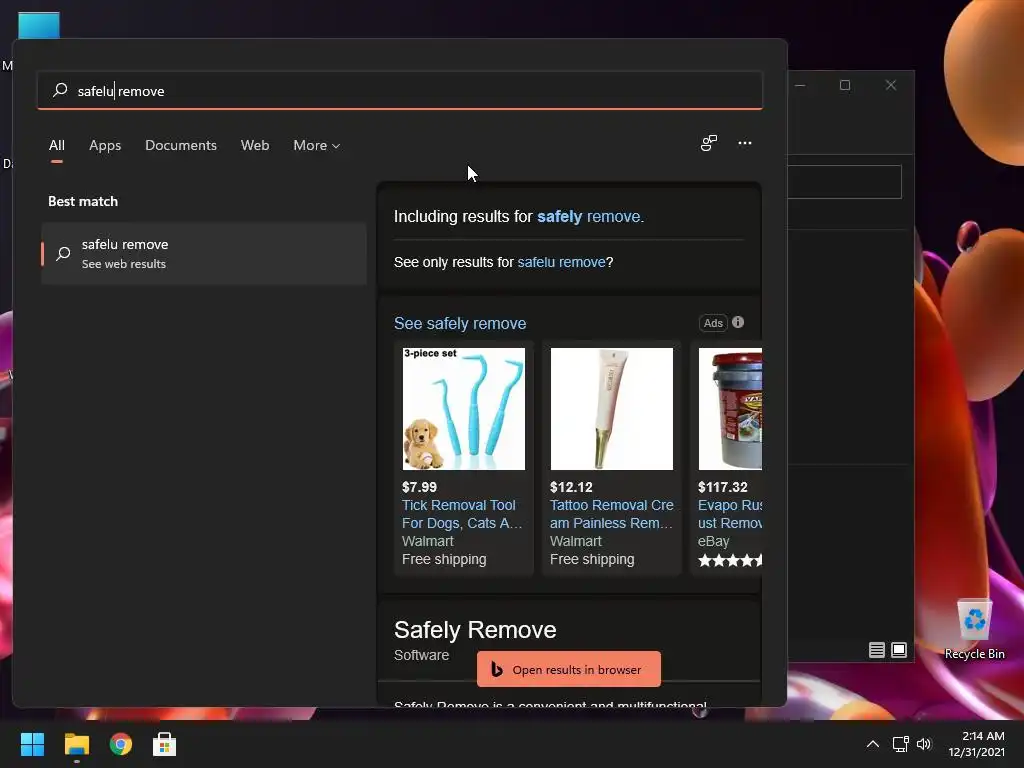The height and width of the screenshot is (768, 1024).
Task: Maximize the background window
Action: click(845, 85)
